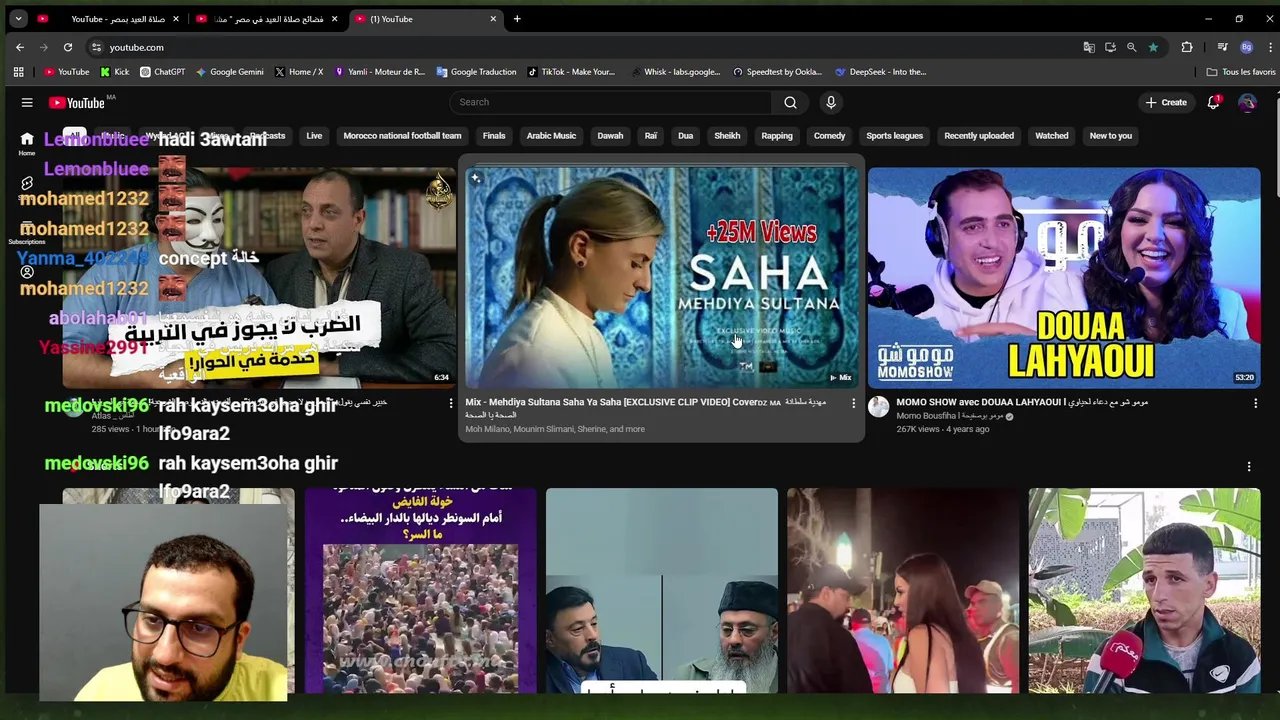The width and height of the screenshot is (1280, 720).
Task: Click the YouTube logo
Action: [77, 102]
